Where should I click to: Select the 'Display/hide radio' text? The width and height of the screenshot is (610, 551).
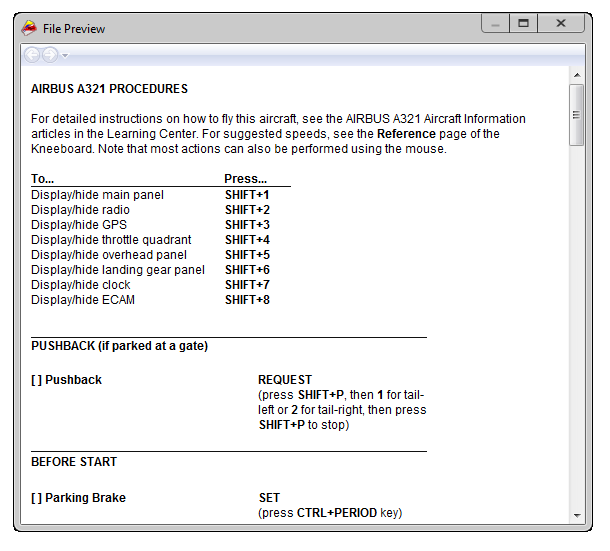(x=80, y=210)
